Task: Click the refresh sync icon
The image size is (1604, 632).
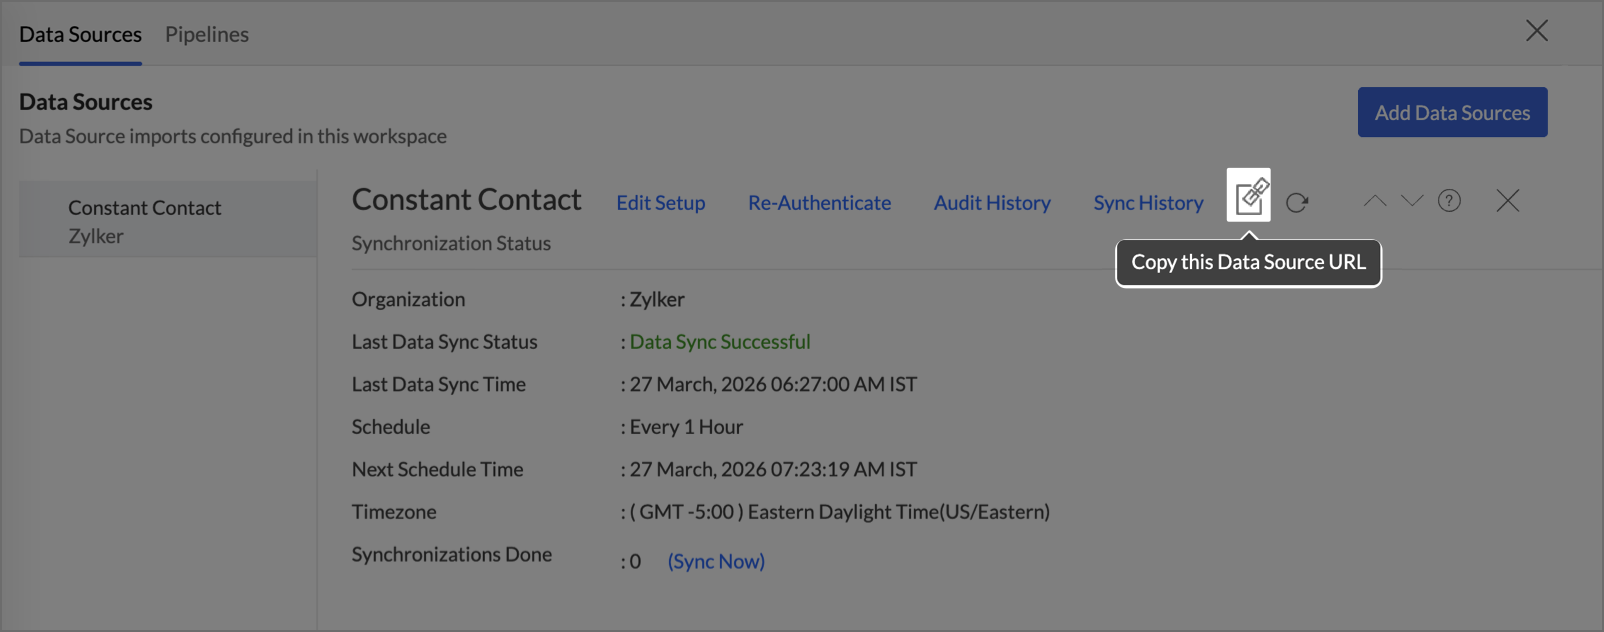Action: pyautogui.click(x=1297, y=203)
